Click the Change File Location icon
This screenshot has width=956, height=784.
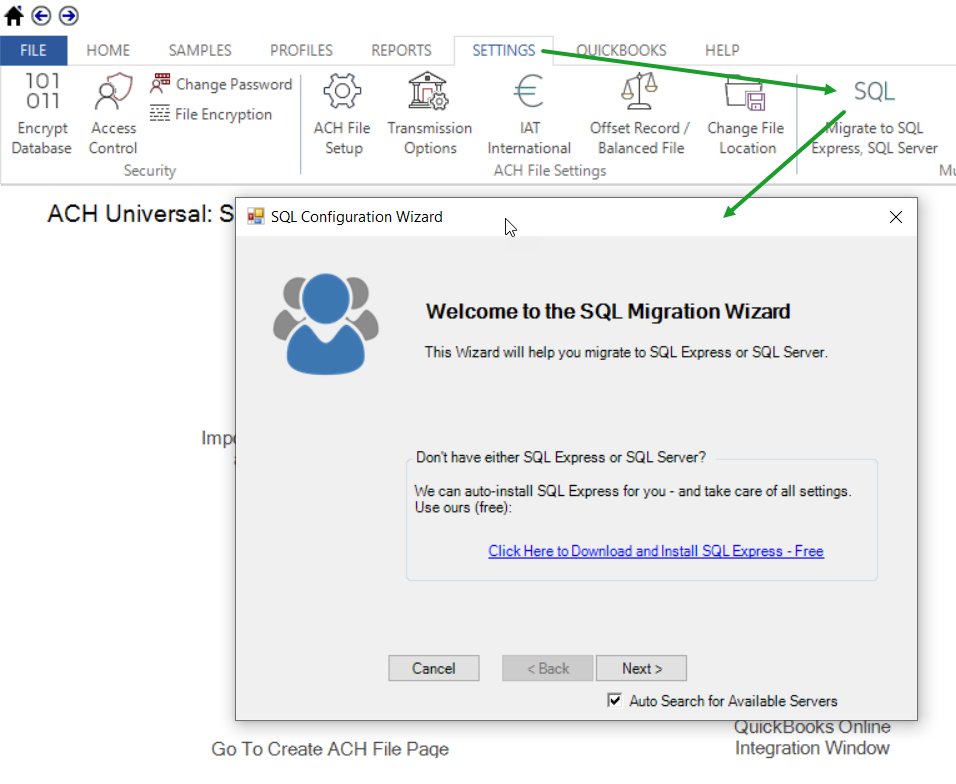coord(745,113)
